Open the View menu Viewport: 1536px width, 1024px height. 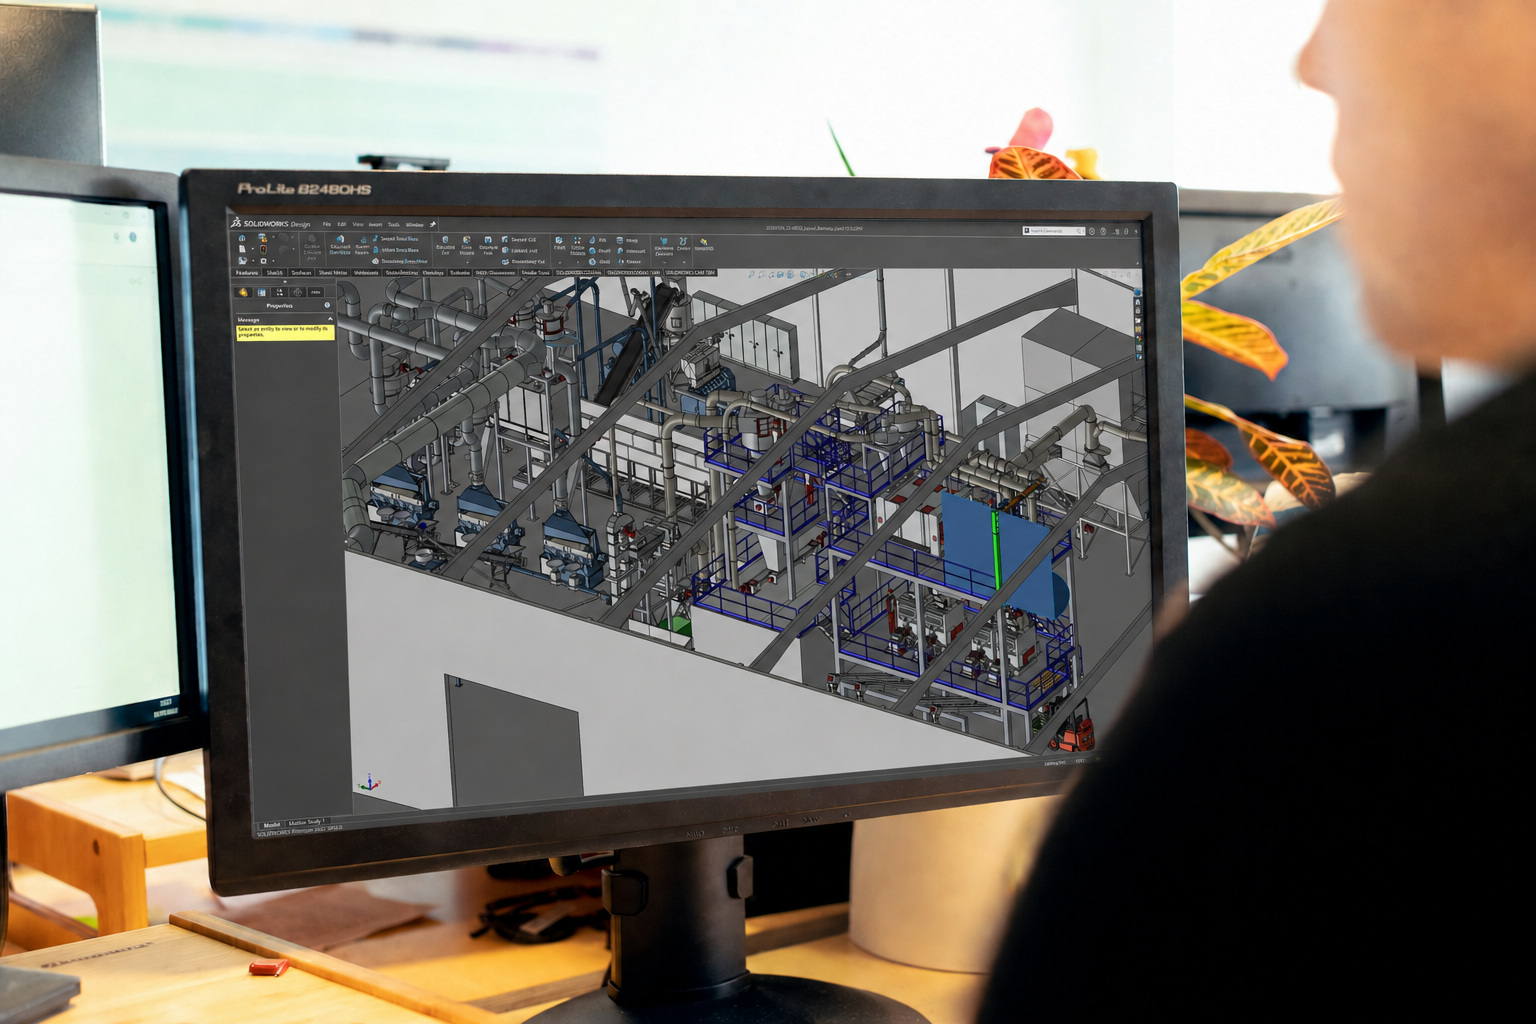tap(358, 224)
